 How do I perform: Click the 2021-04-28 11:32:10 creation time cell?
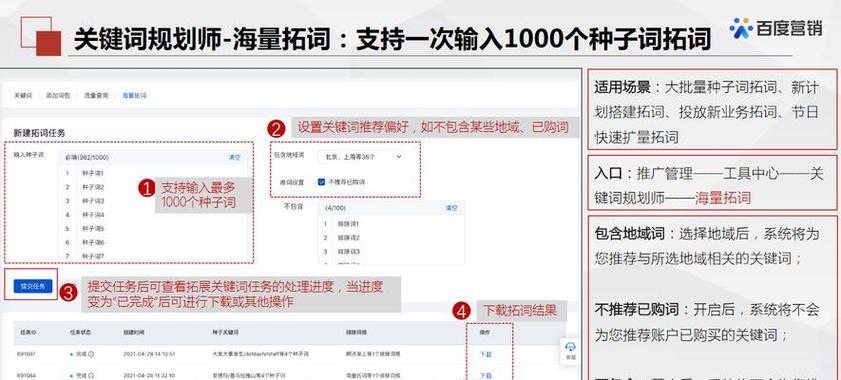click(149, 375)
